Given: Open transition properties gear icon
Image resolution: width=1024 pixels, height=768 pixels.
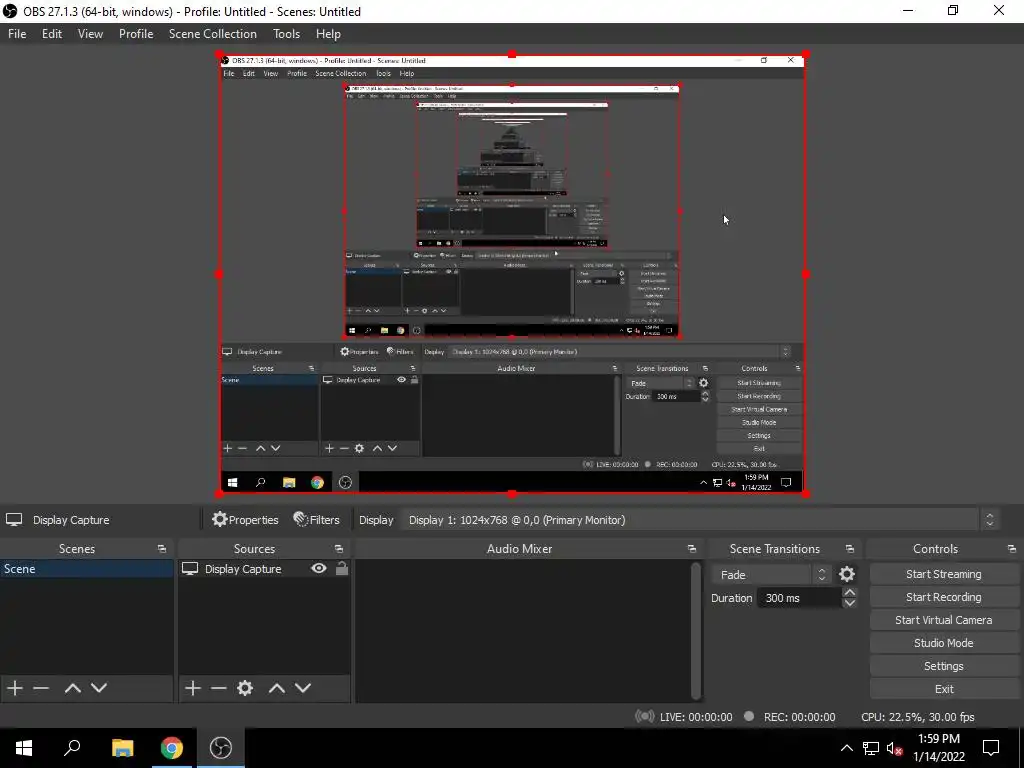Looking at the screenshot, I should [847, 574].
